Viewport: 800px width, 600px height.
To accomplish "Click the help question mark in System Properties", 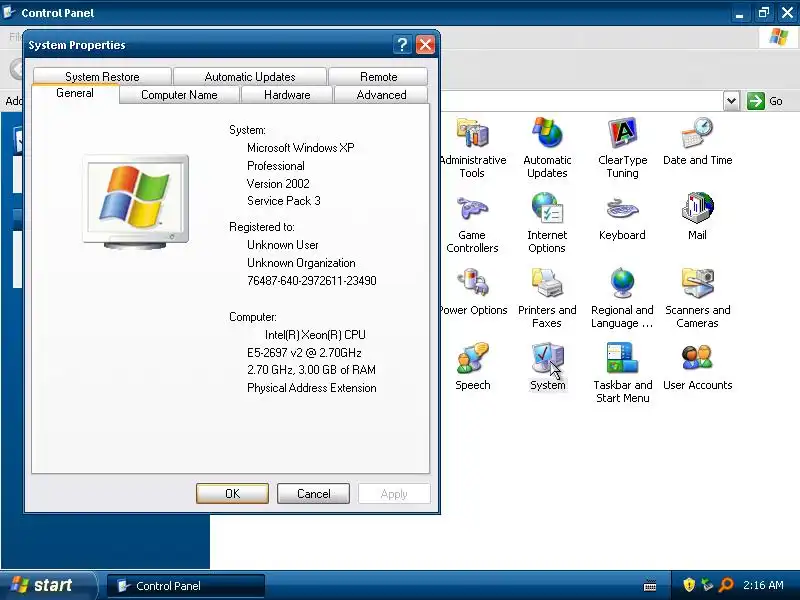I will pyautogui.click(x=402, y=45).
